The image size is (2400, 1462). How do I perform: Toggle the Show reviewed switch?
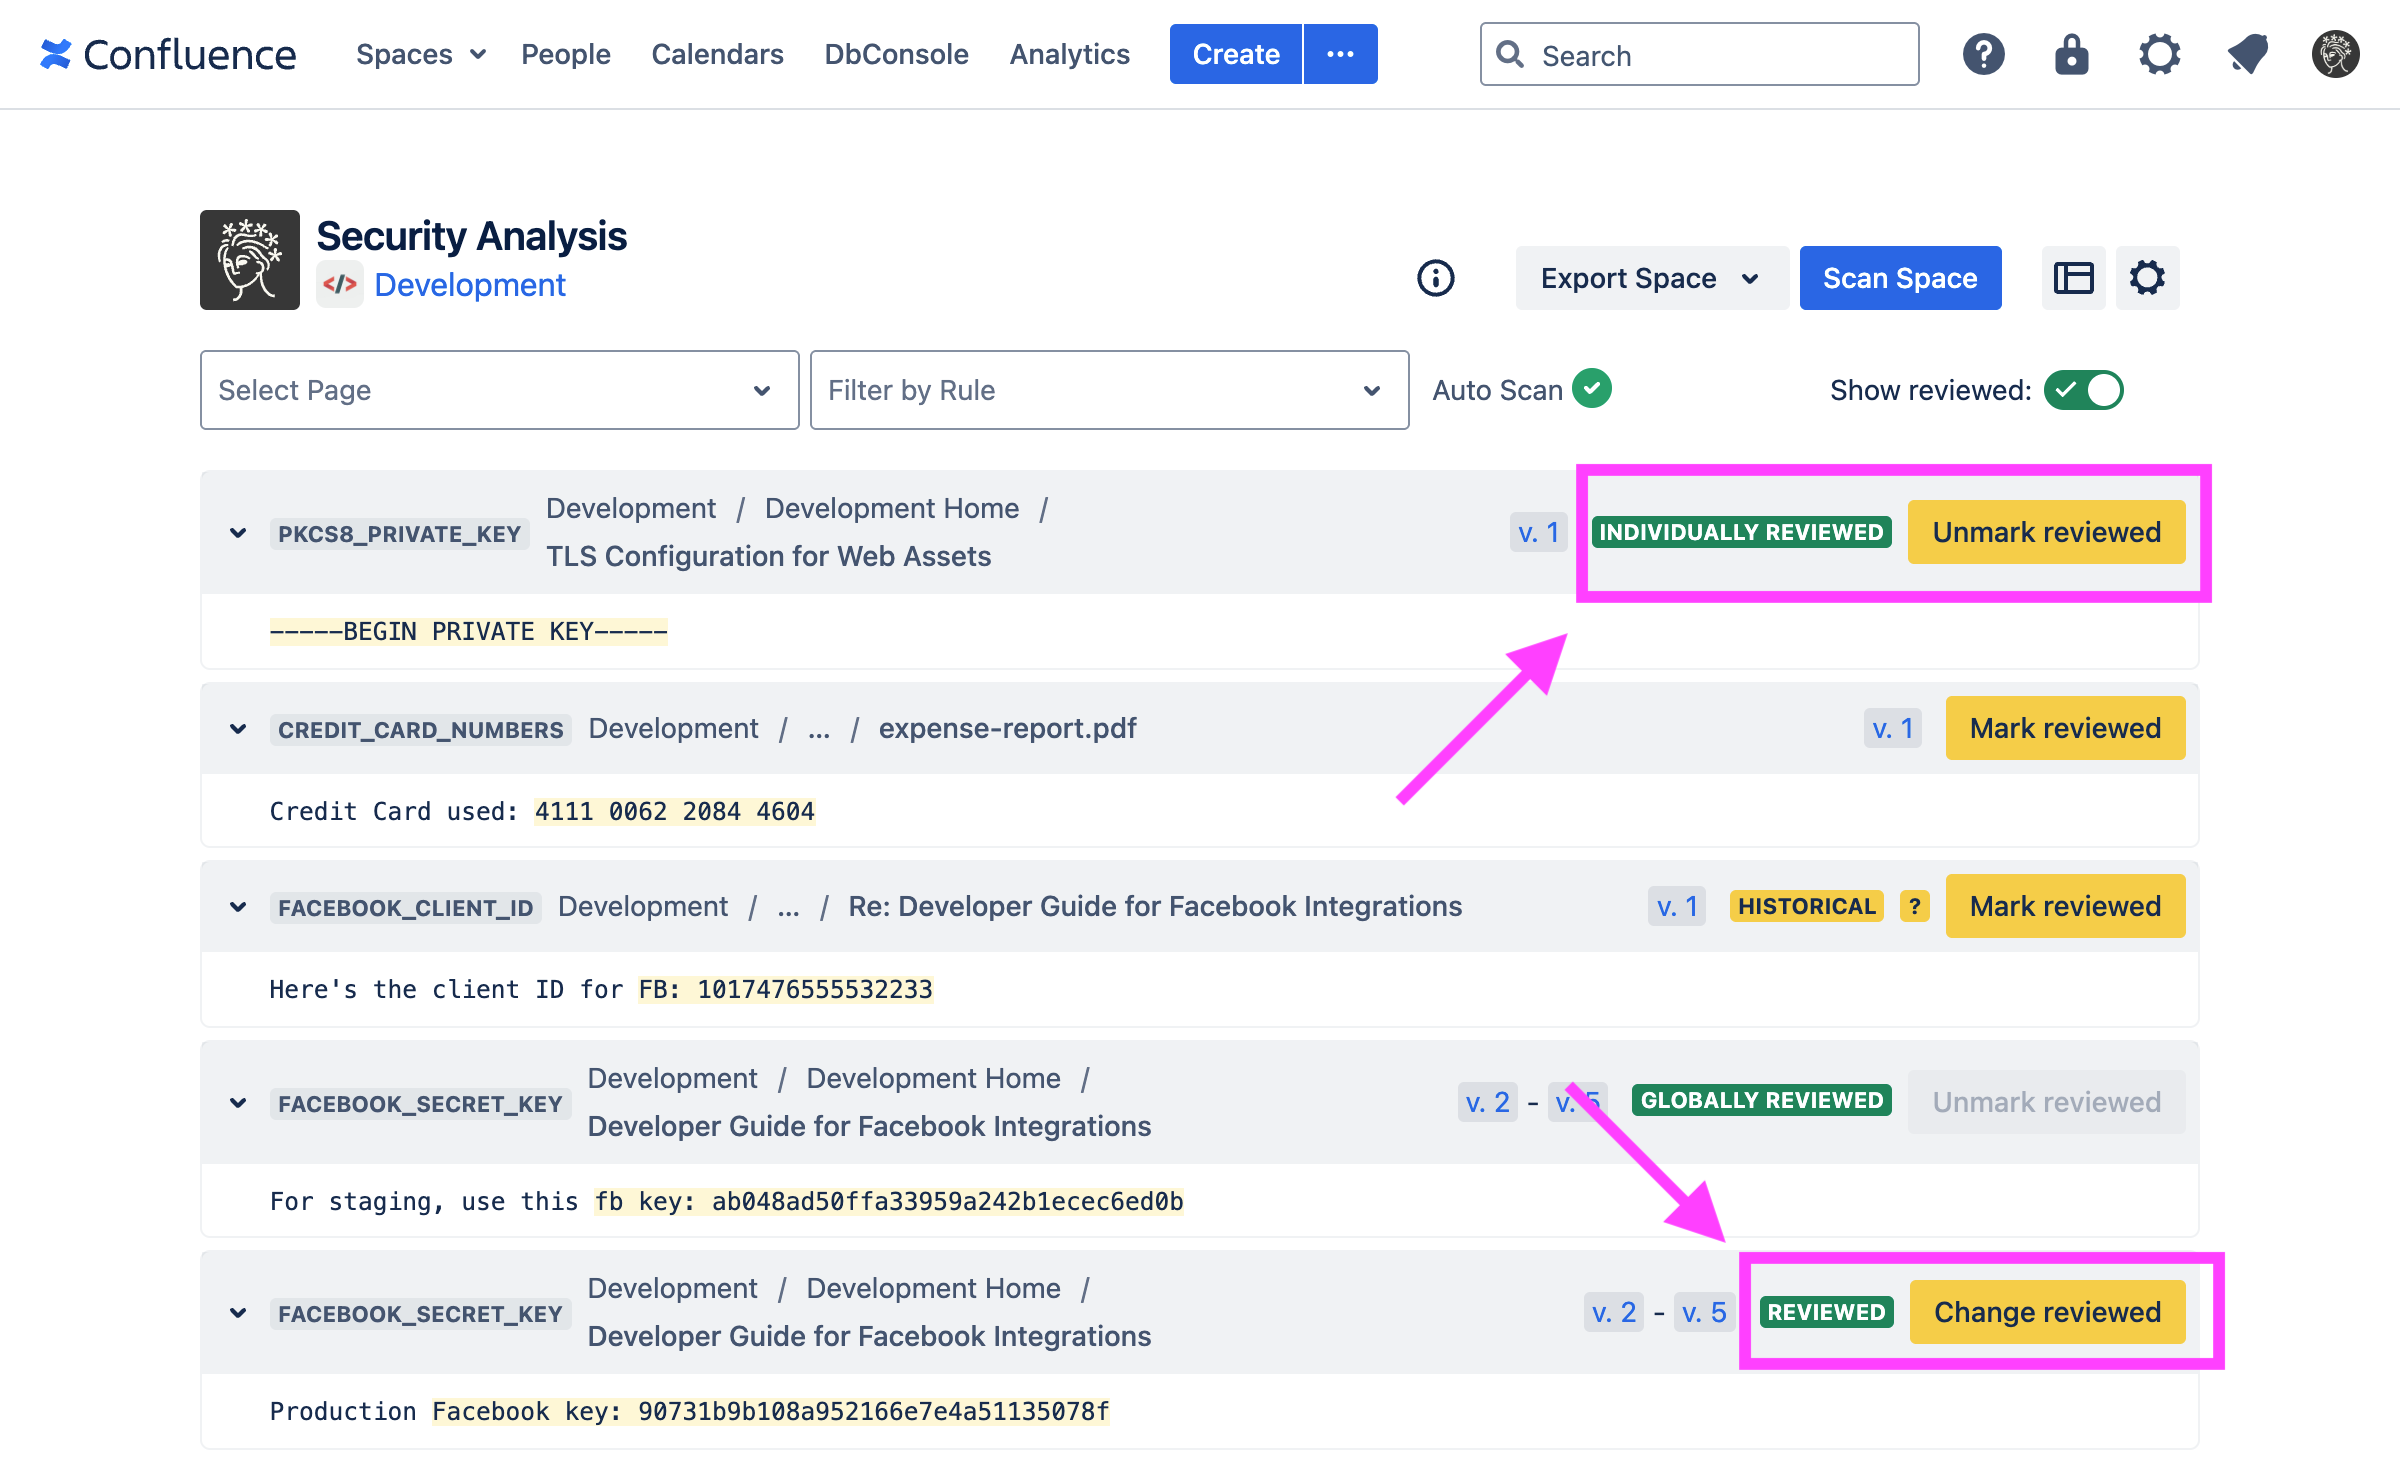[x=2083, y=390]
